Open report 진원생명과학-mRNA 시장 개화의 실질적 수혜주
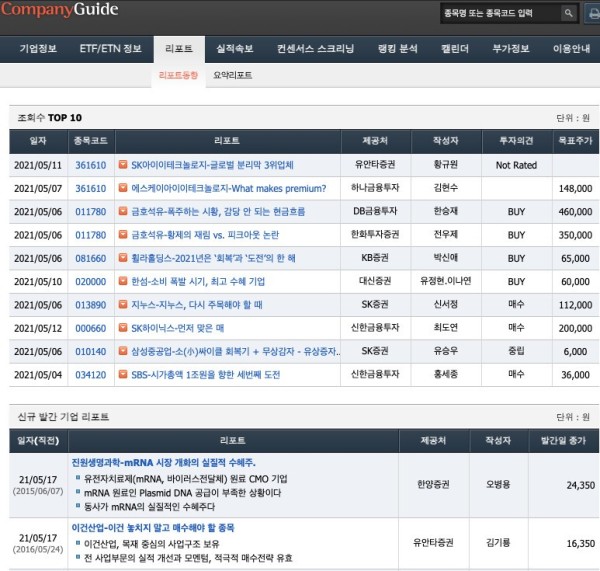This screenshot has width=600, height=571. tap(163, 463)
